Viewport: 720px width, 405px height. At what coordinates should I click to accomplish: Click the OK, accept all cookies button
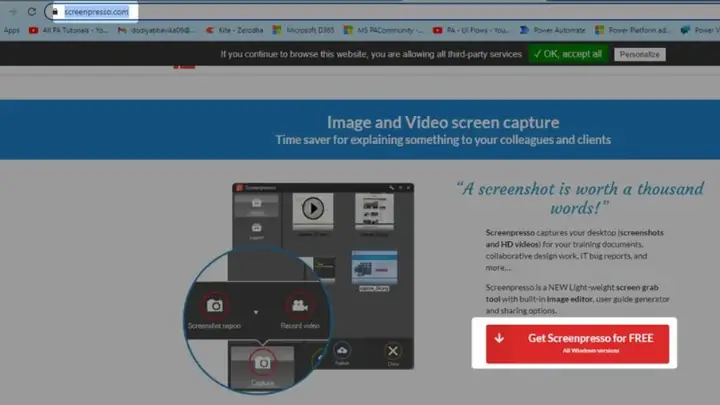coord(568,54)
